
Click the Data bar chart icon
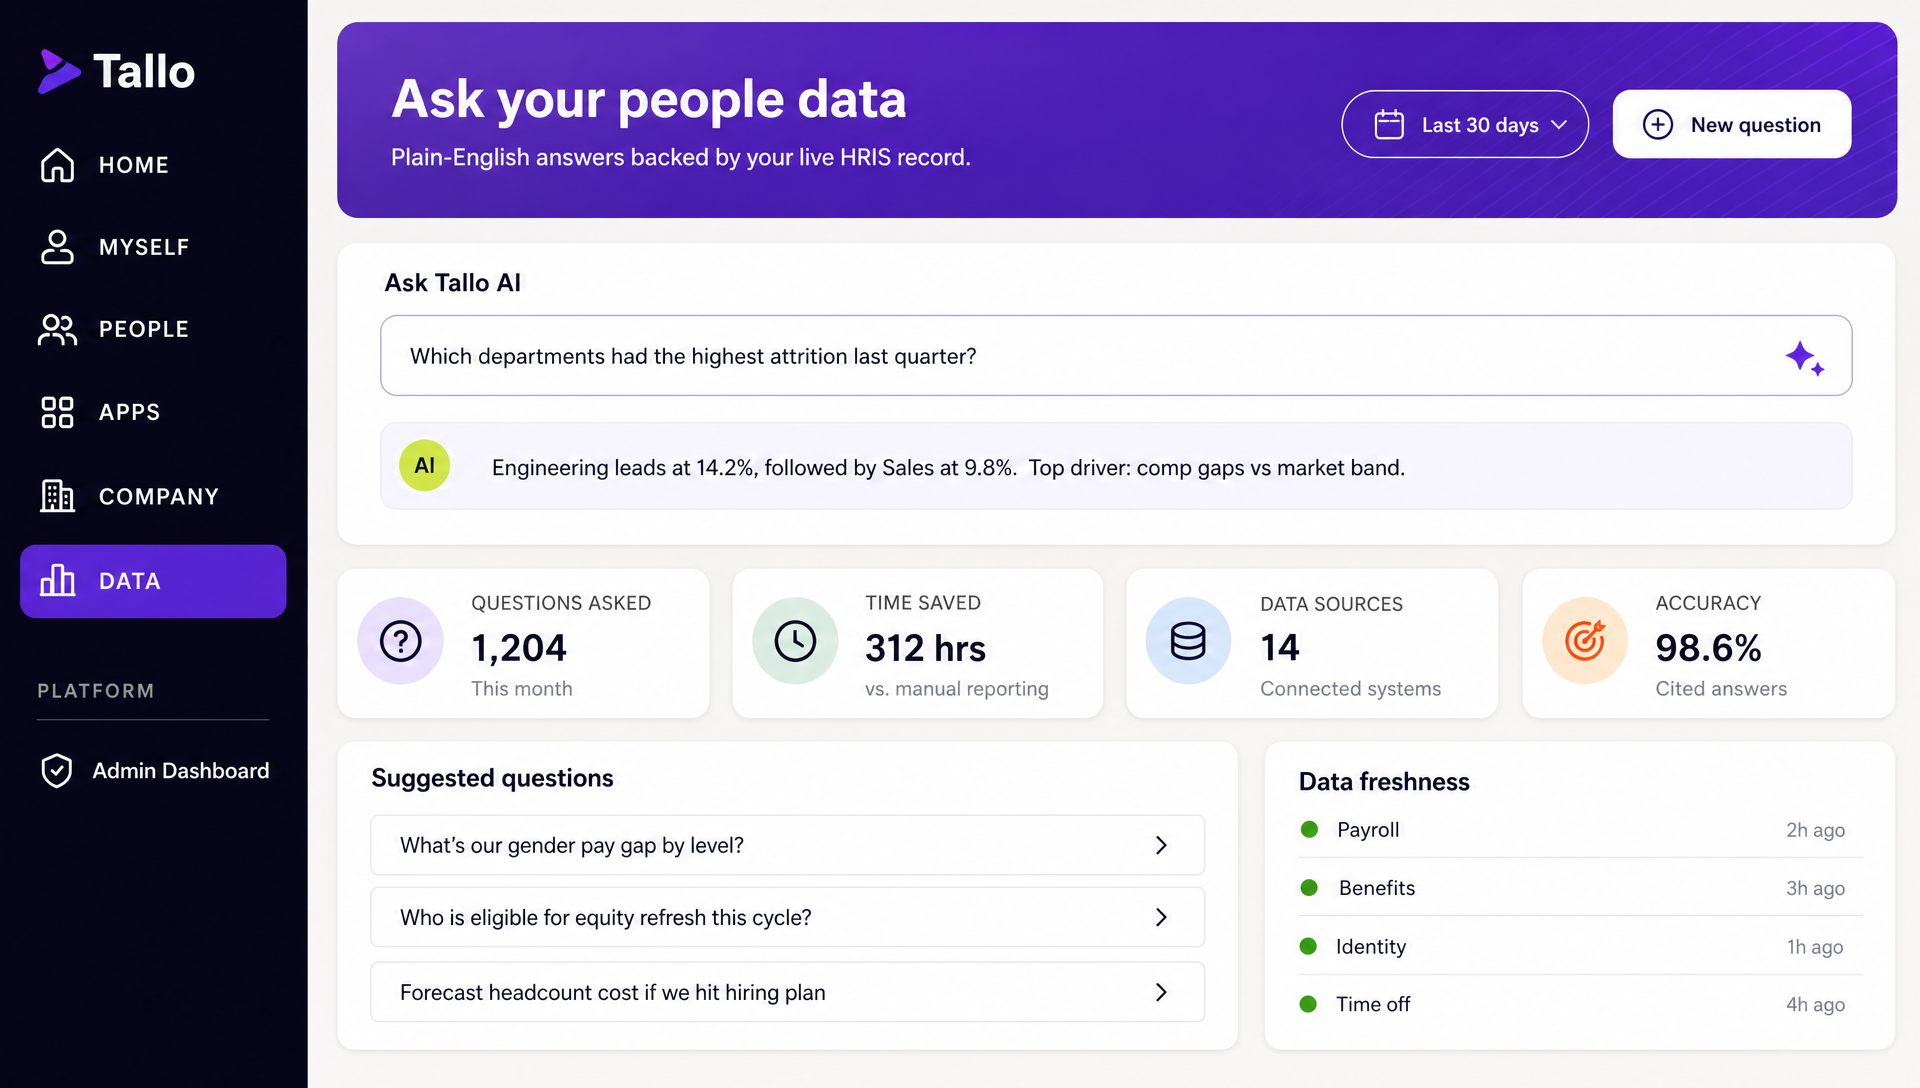point(57,580)
